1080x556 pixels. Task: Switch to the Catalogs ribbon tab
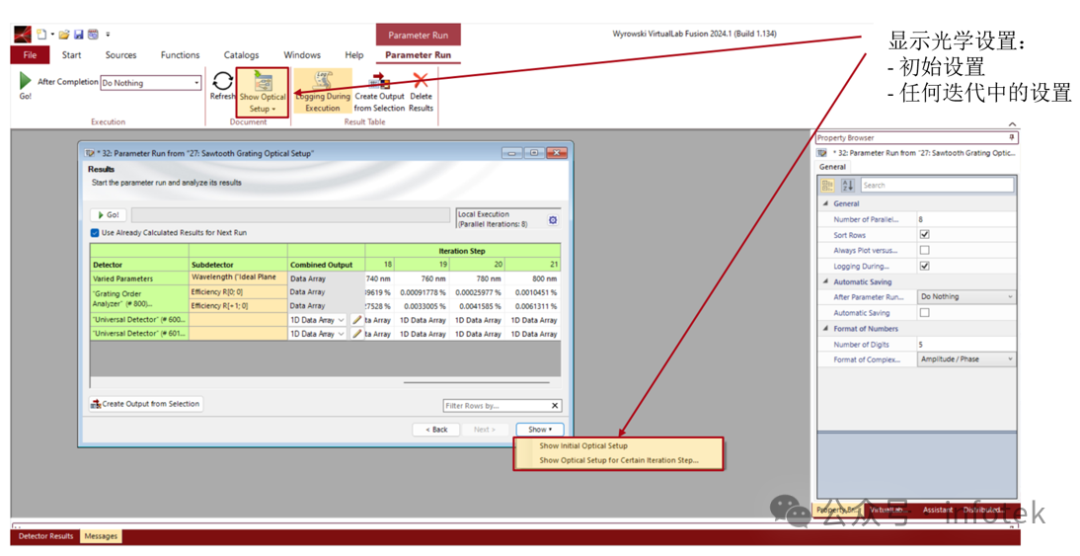(x=241, y=55)
